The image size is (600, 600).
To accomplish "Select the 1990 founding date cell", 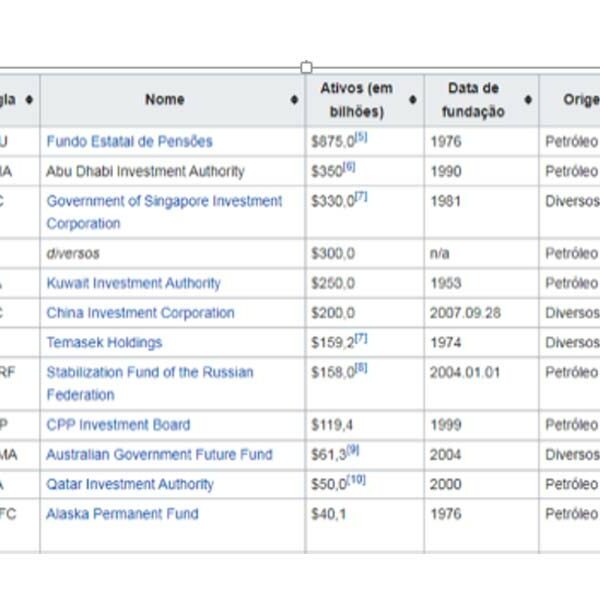I will 481,171.
